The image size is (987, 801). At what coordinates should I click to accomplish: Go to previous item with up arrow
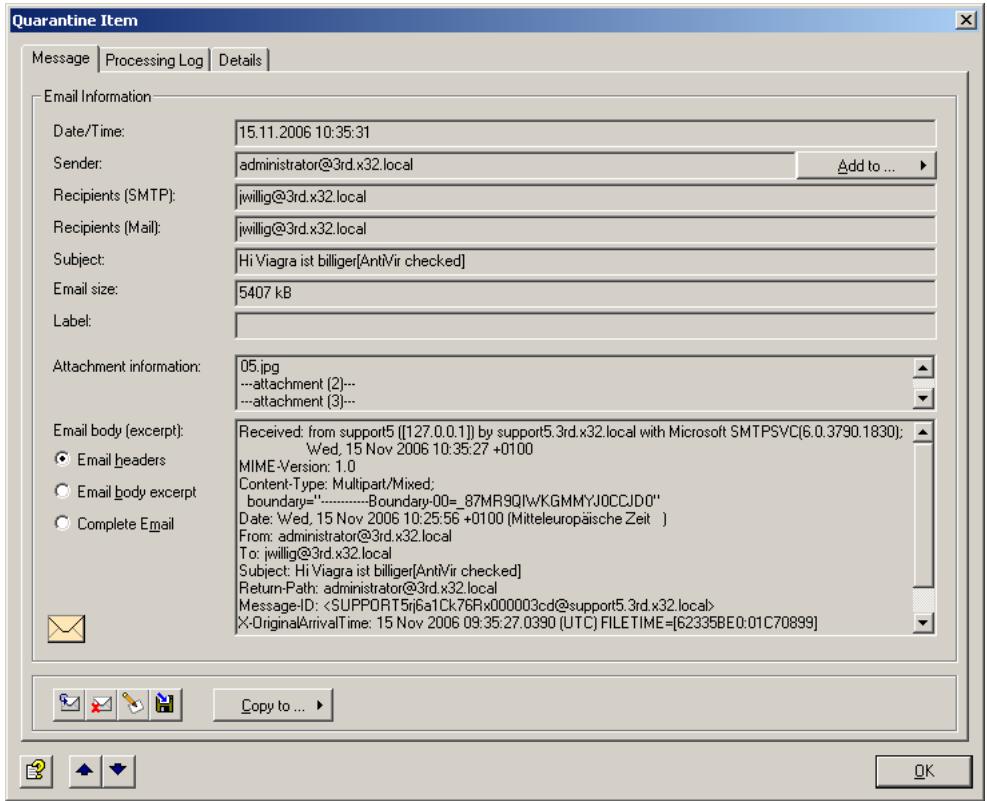pyautogui.click(x=84, y=771)
